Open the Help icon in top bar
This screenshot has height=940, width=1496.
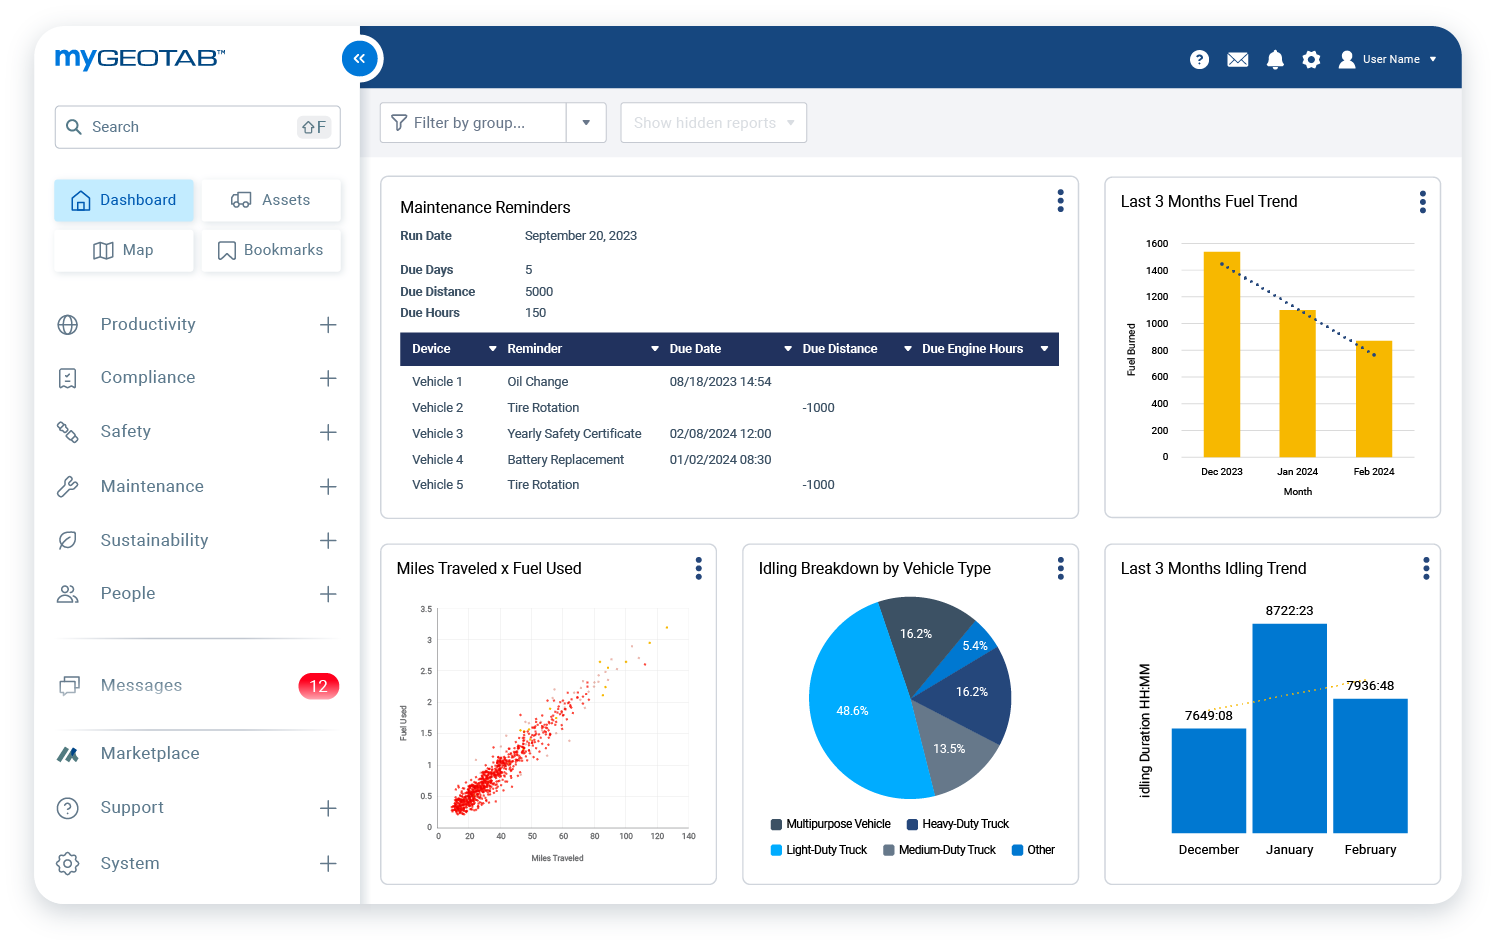point(1199,59)
